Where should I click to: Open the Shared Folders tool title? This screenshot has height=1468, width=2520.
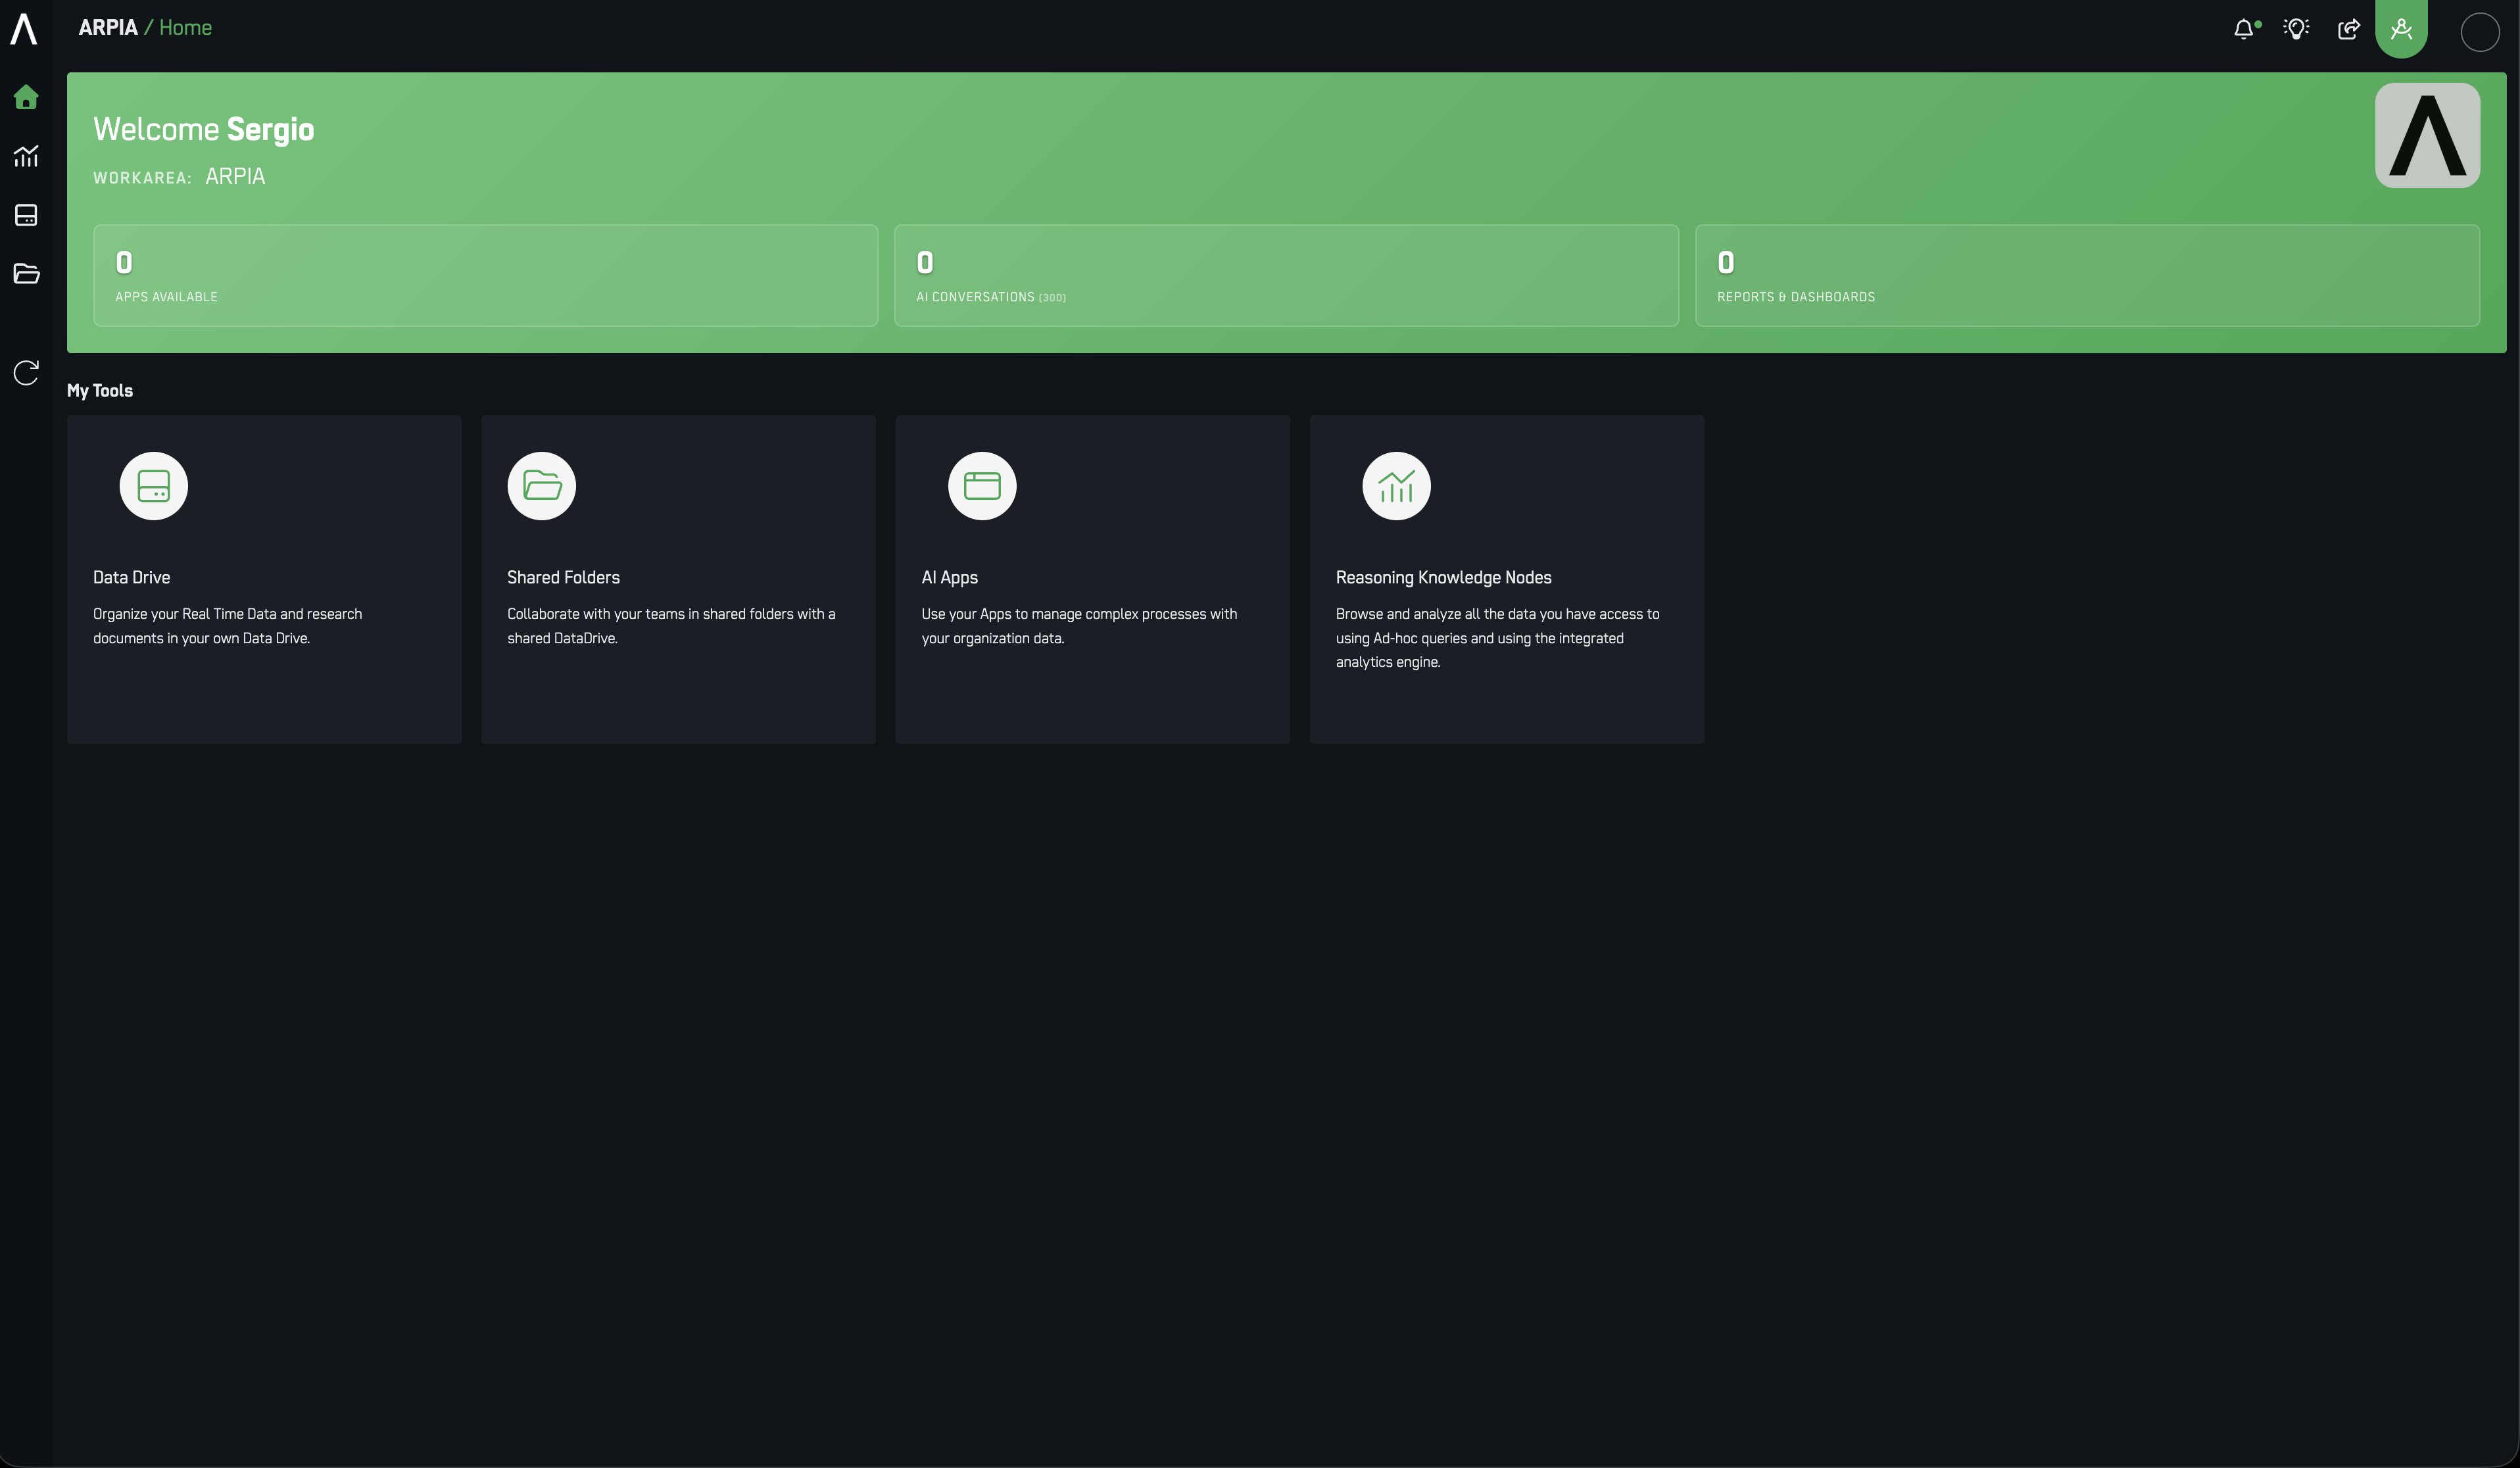point(563,577)
